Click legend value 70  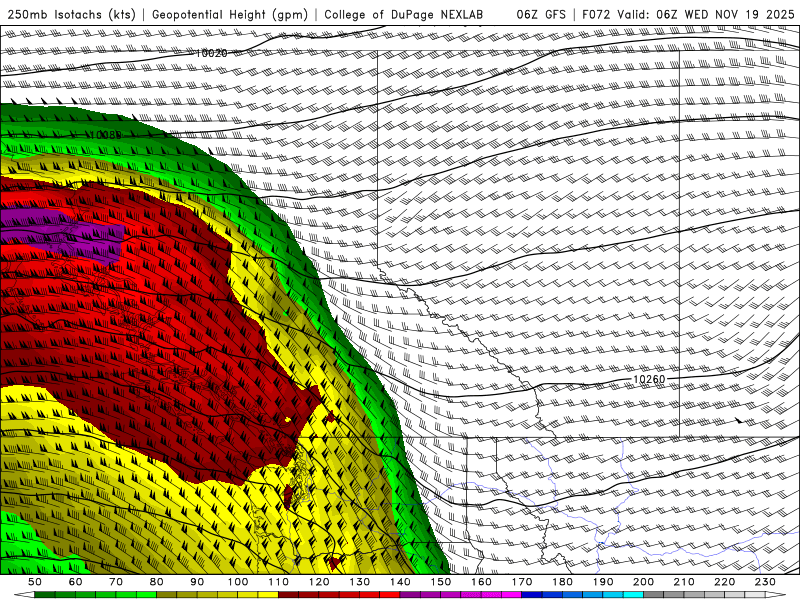click(x=116, y=582)
